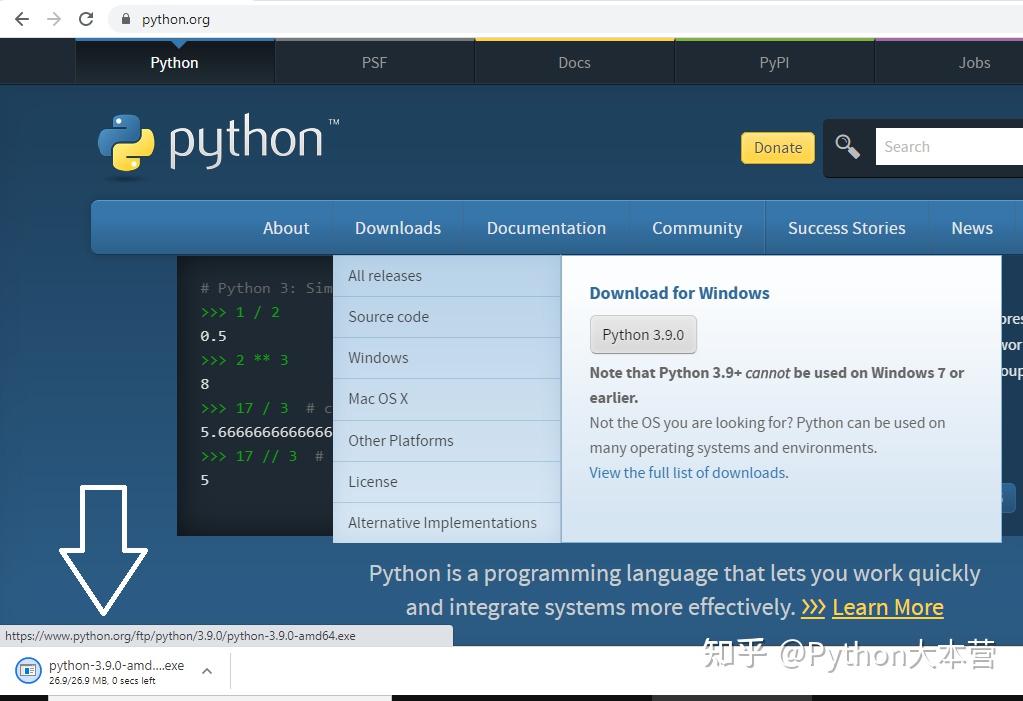Switch to the PSF tab
This screenshot has width=1023, height=701.
click(374, 62)
